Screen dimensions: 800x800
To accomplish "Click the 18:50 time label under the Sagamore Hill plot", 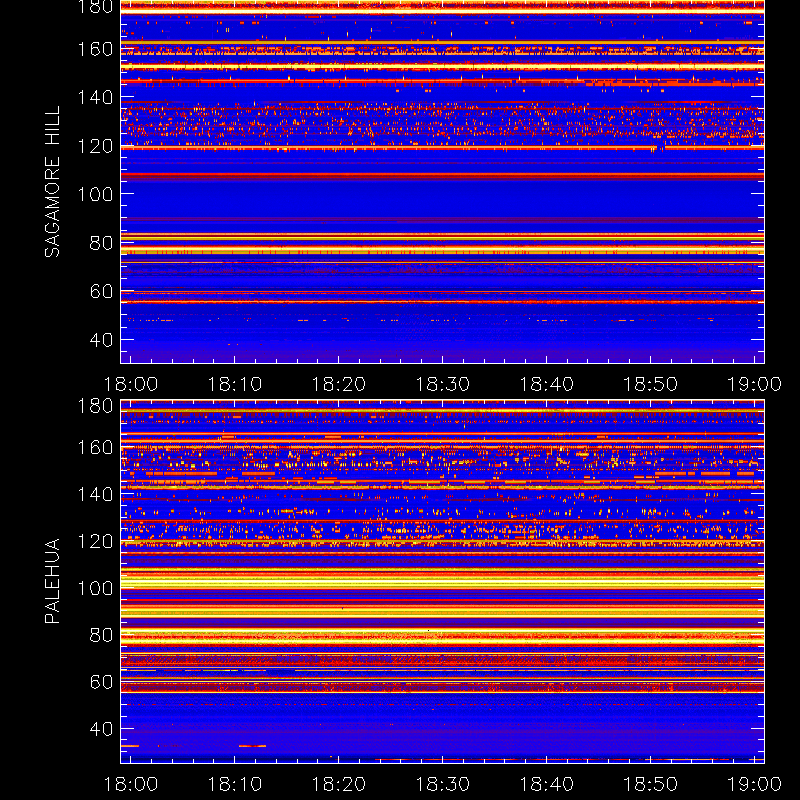I will point(651,384).
